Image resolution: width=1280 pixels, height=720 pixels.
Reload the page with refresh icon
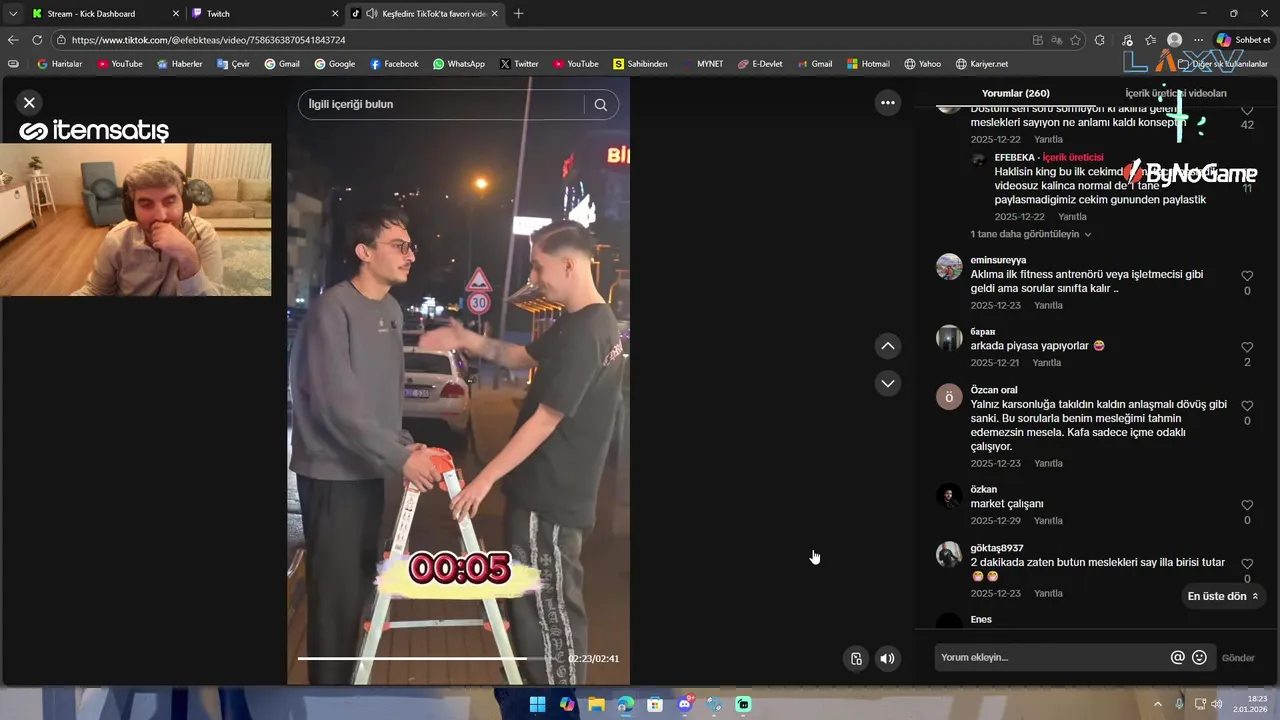37,40
